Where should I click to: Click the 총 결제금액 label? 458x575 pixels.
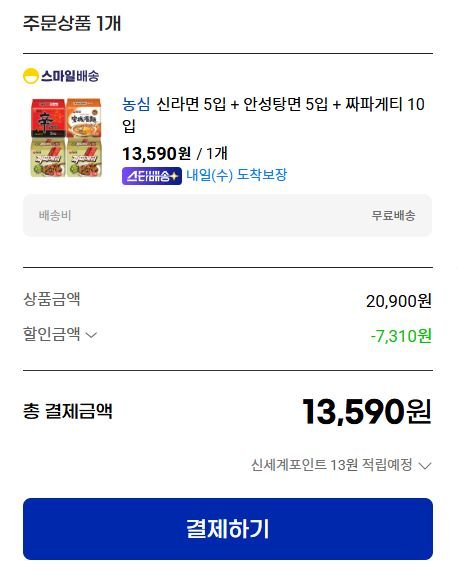coord(68,411)
